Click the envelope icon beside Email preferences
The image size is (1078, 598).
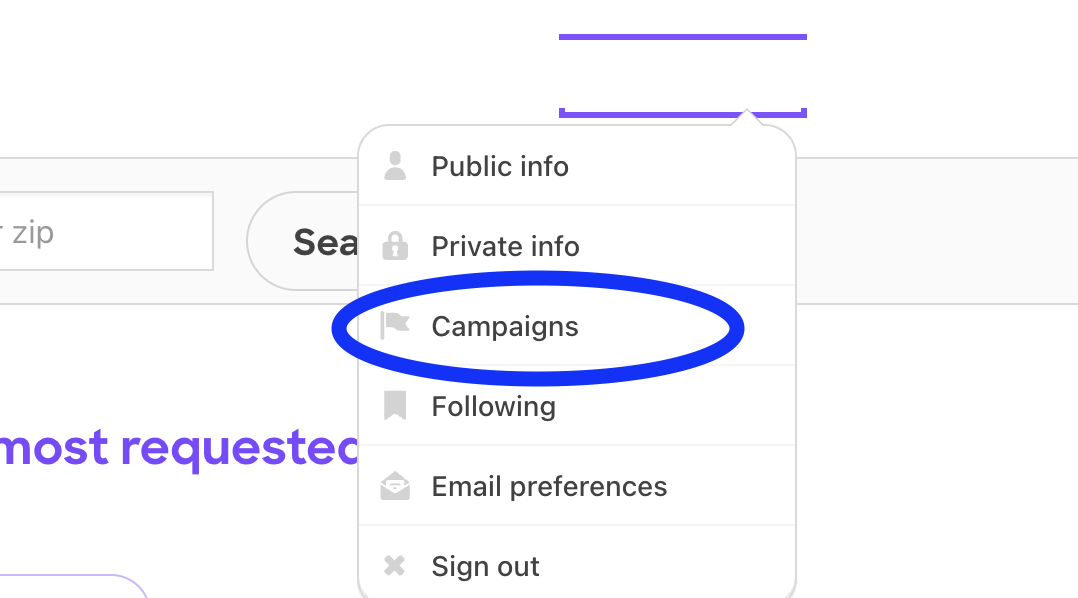click(396, 487)
